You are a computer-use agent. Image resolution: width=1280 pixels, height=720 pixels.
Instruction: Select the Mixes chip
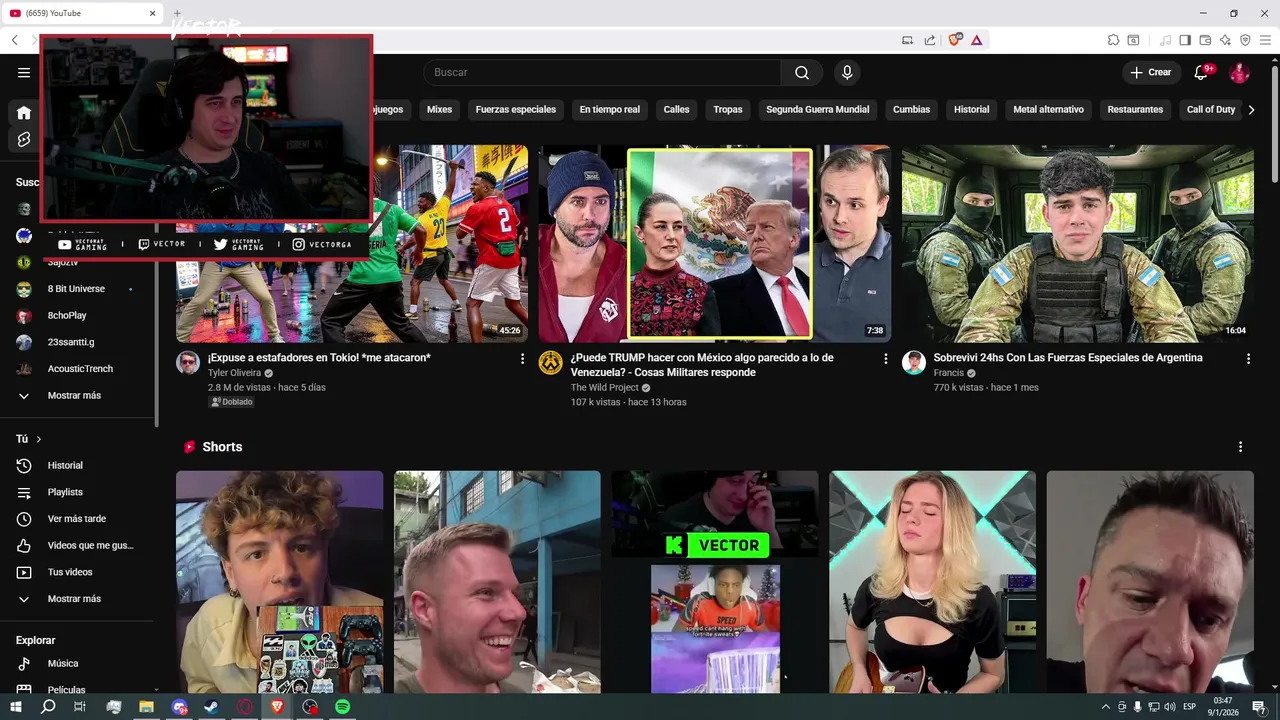(439, 110)
